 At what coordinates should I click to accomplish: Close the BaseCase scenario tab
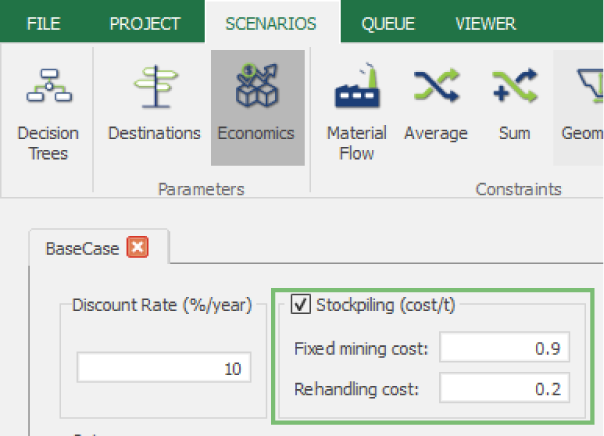138,247
